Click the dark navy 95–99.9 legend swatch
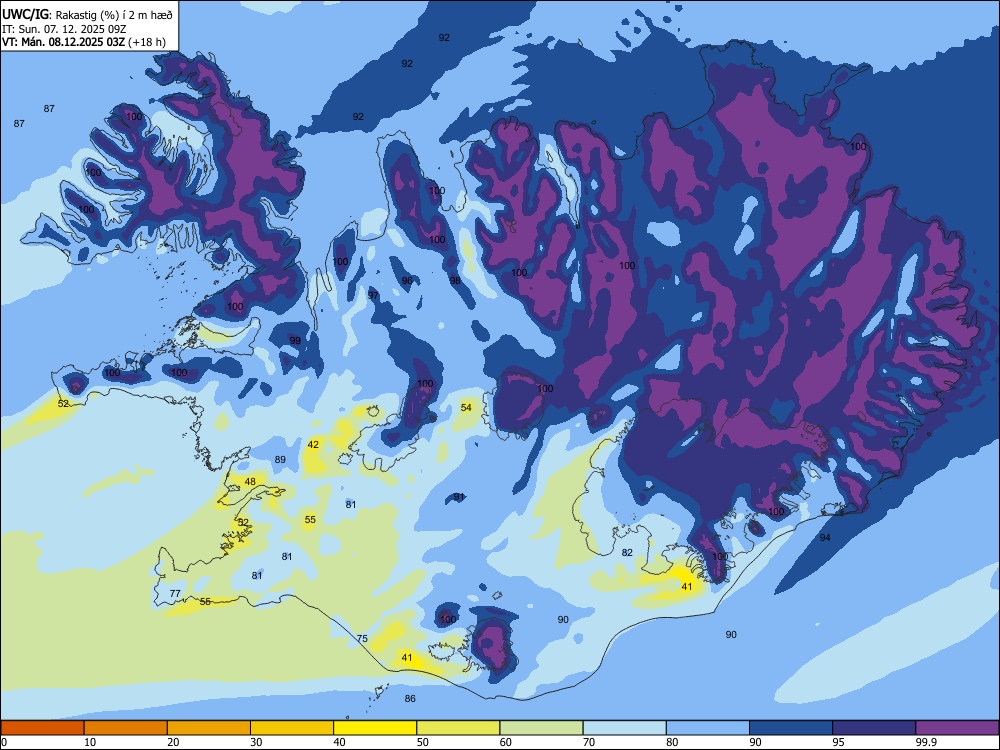1000x750 pixels. pyautogui.click(x=874, y=728)
